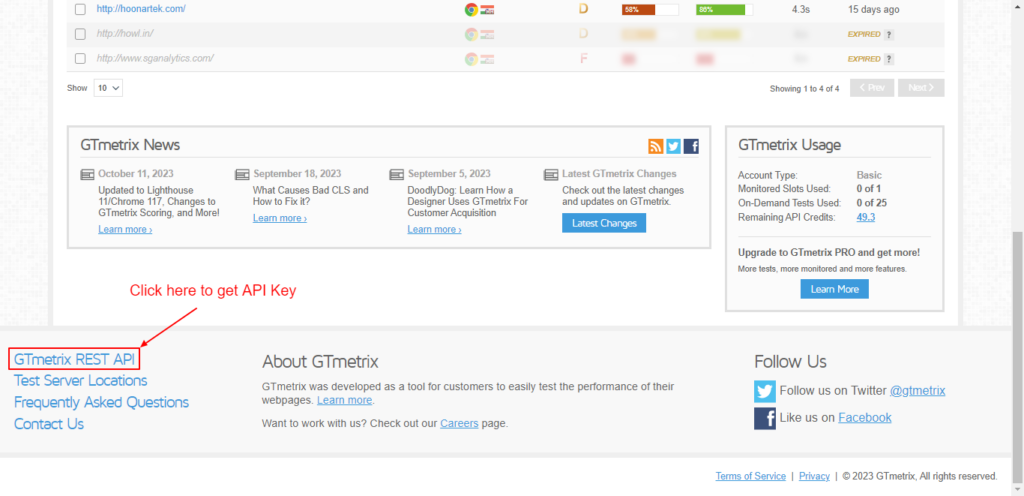
Task: Click the D grade for hoonartek.com
Action: coord(583,9)
